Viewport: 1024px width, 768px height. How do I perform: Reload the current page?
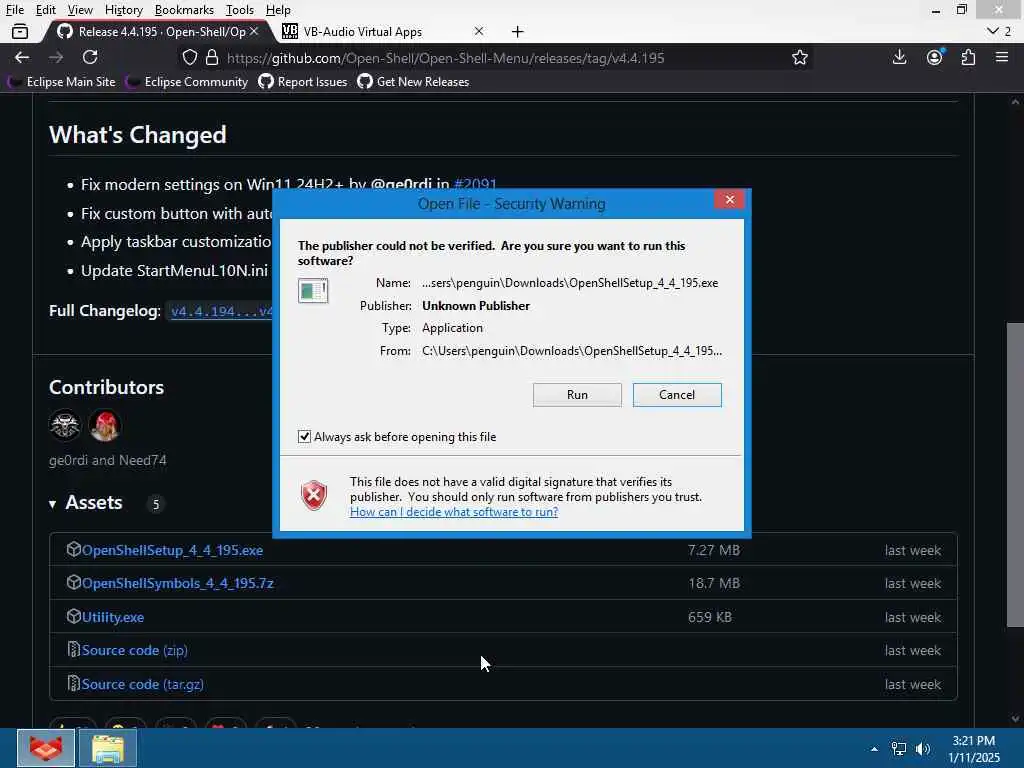pos(90,57)
